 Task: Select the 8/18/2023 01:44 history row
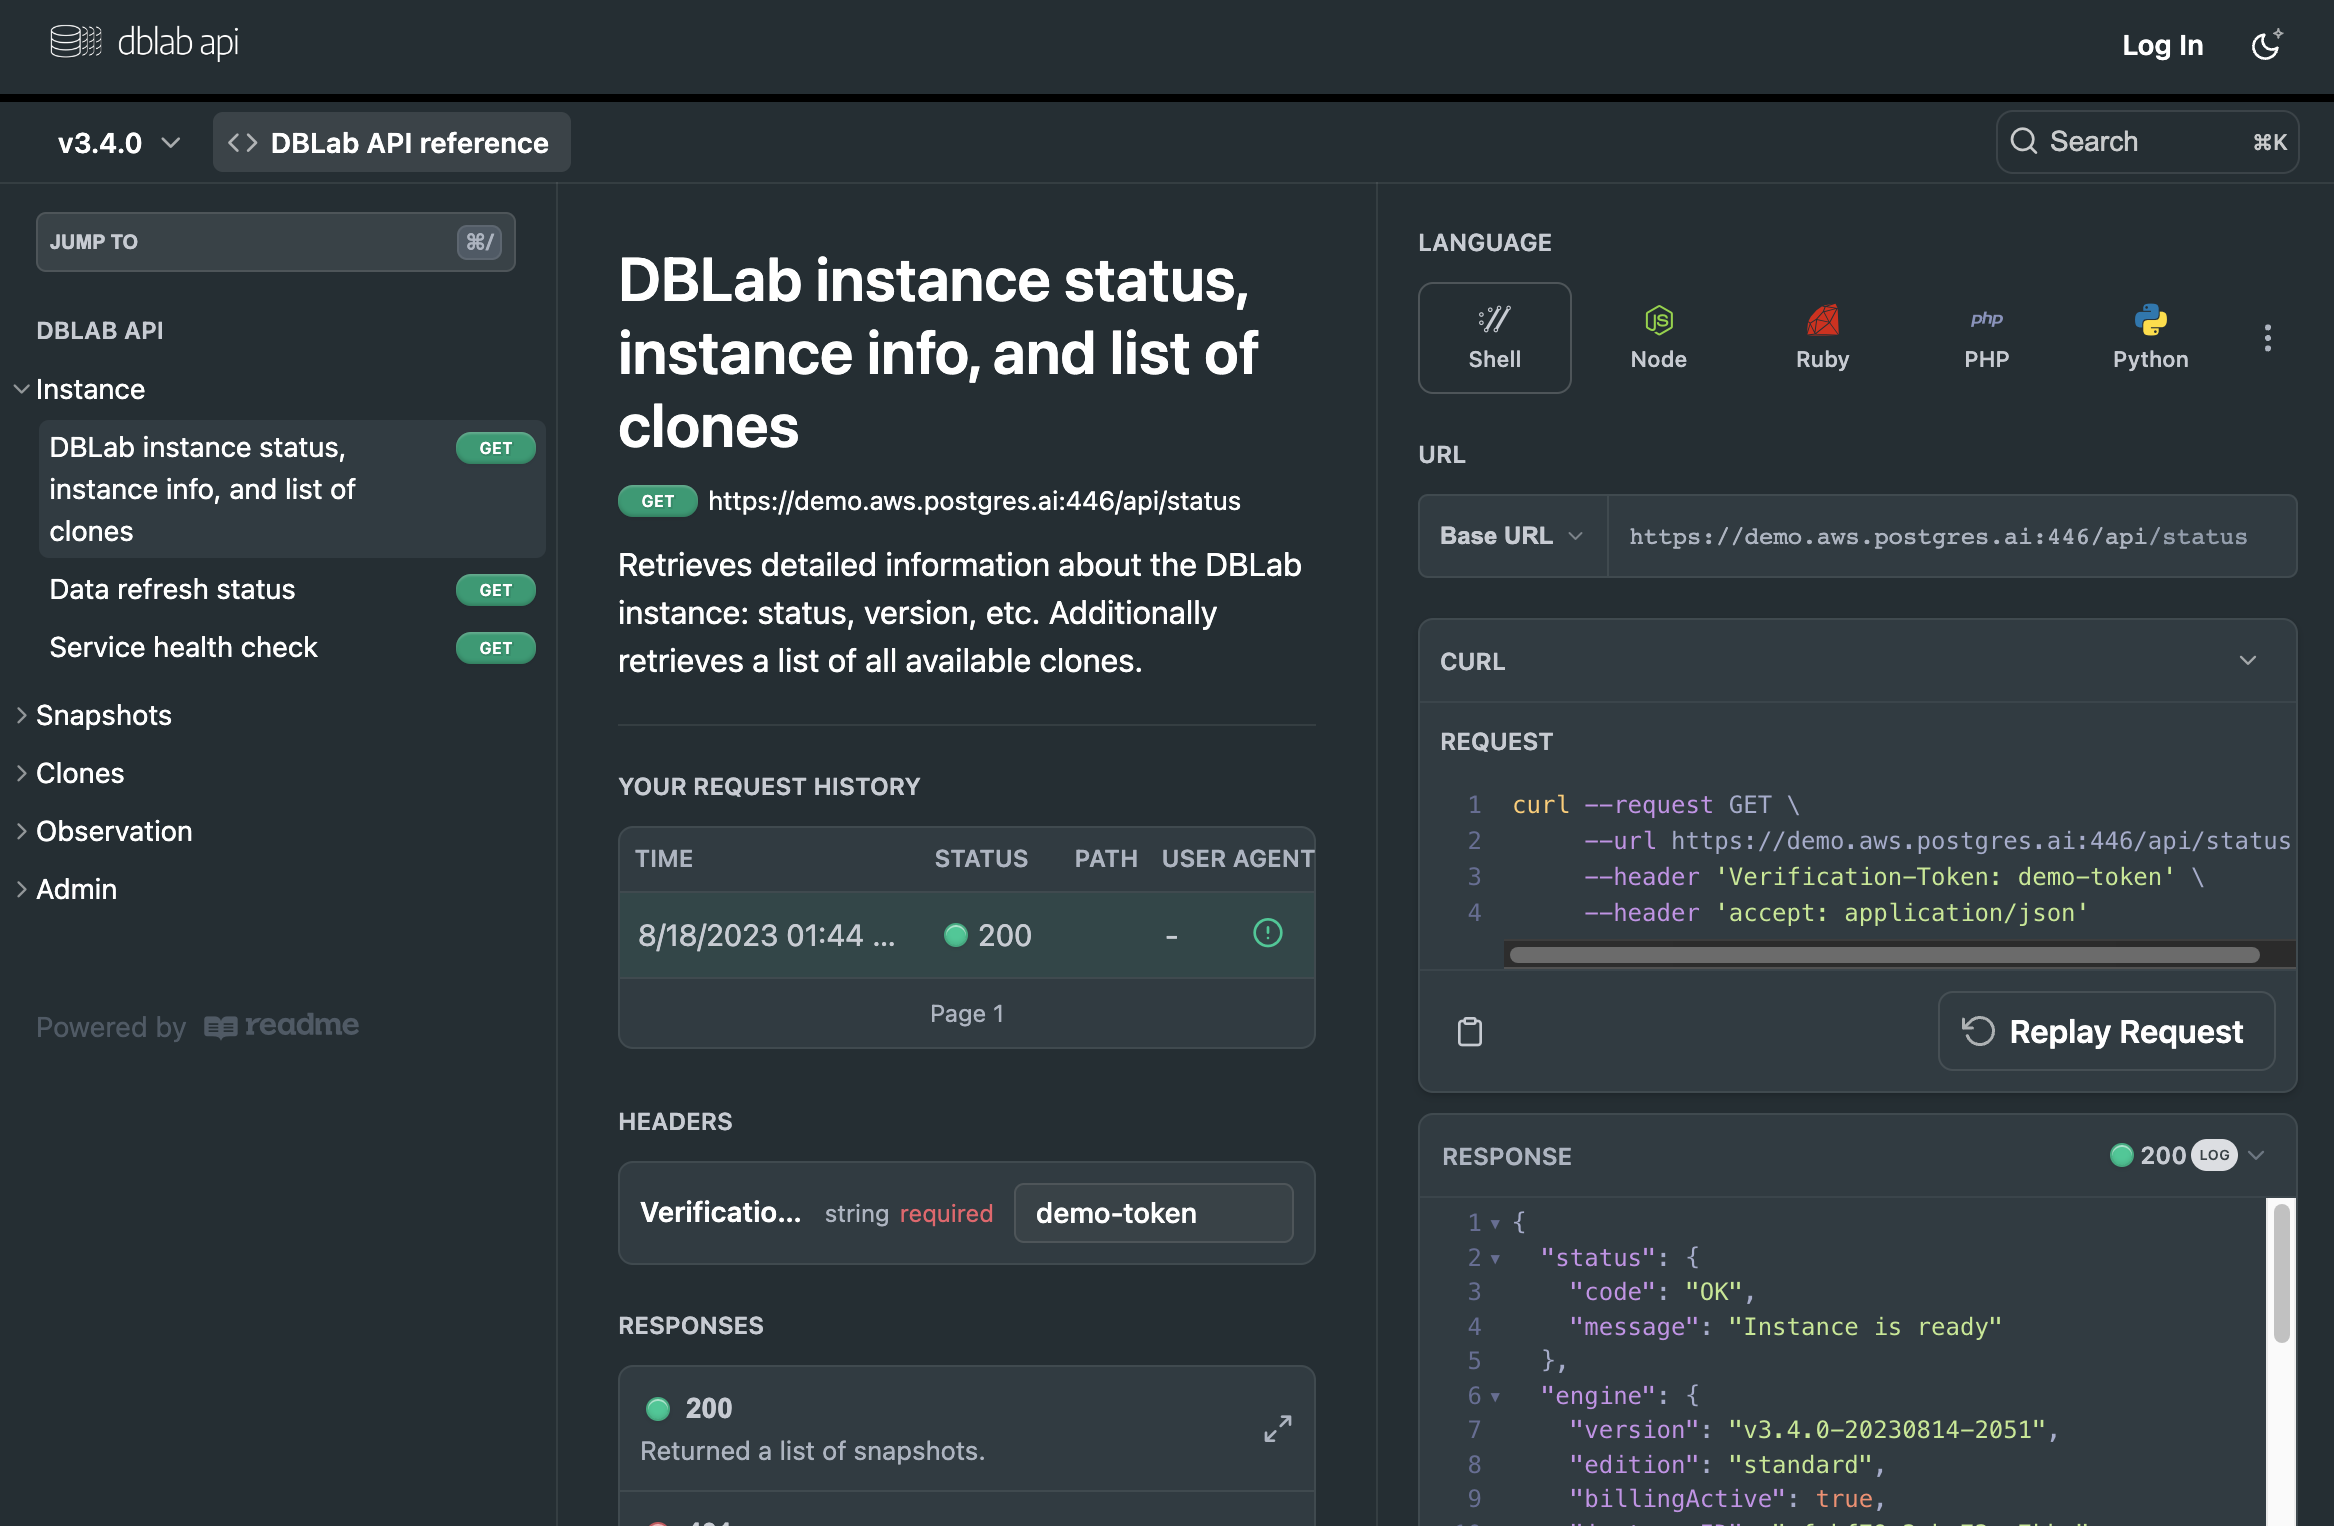tap(966, 935)
